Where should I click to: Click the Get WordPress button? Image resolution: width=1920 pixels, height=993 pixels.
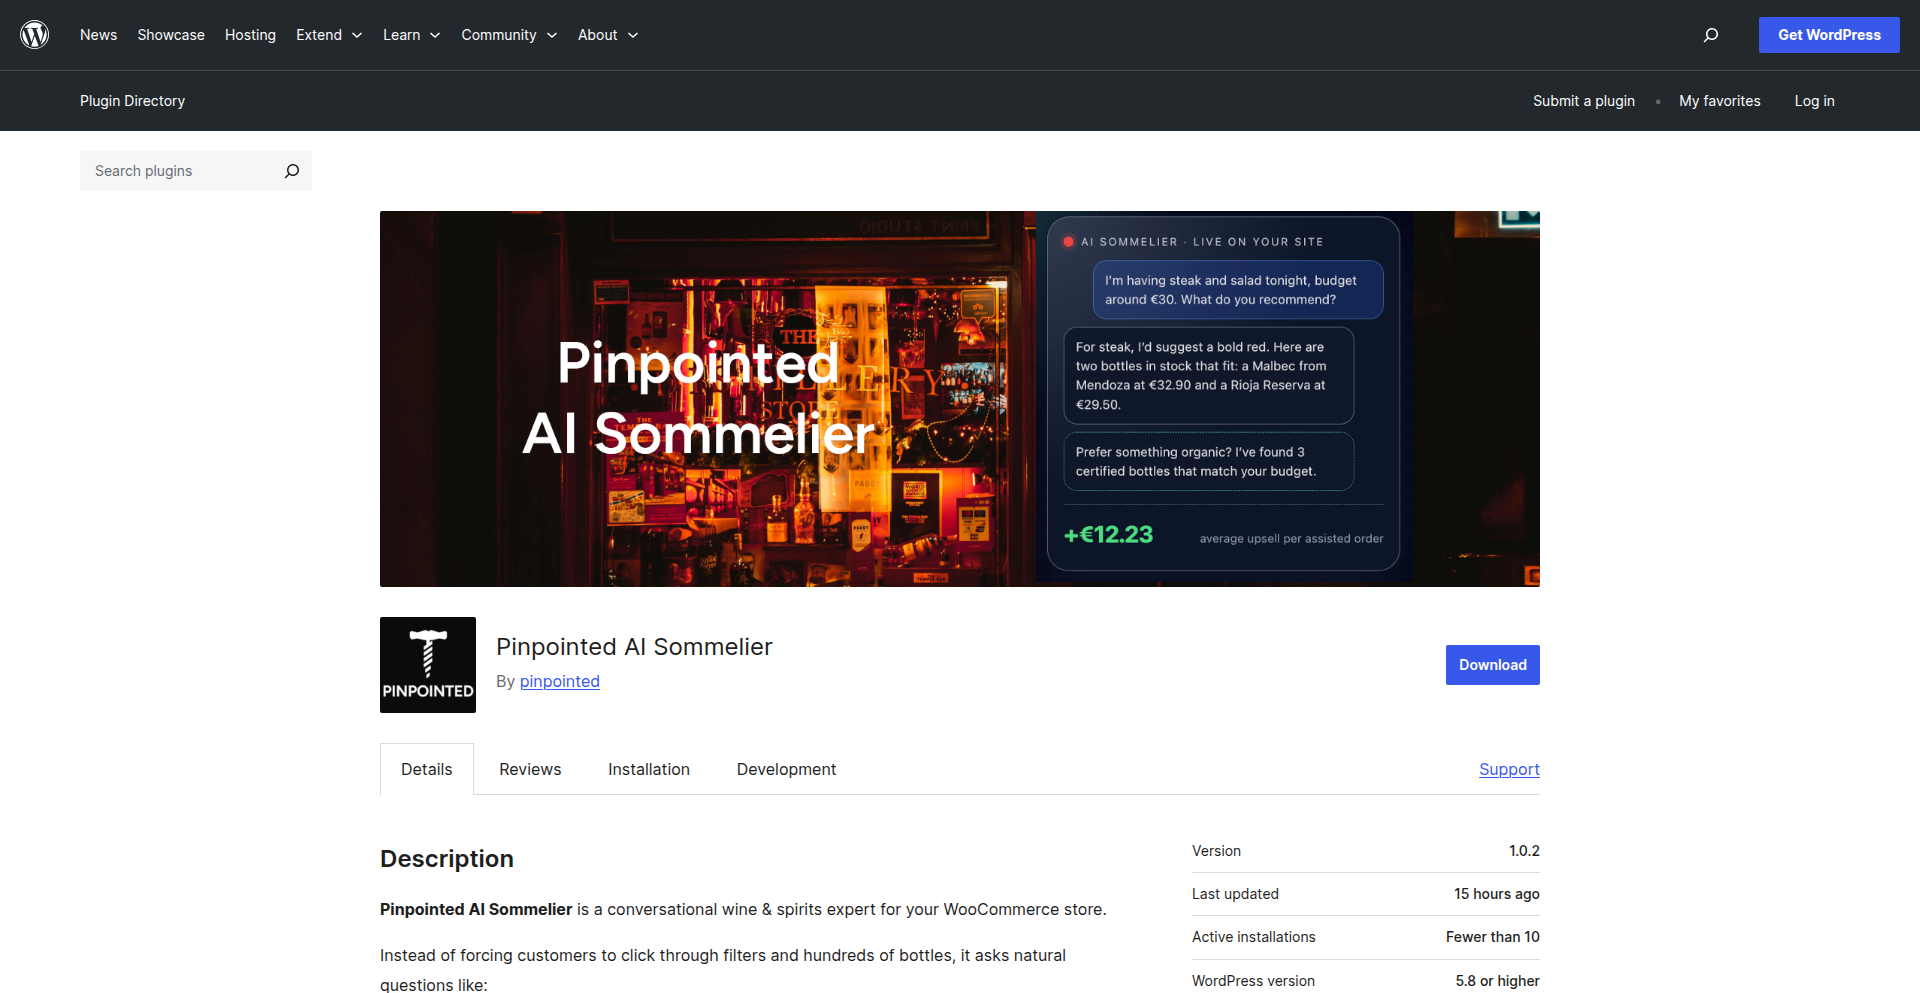tap(1829, 35)
